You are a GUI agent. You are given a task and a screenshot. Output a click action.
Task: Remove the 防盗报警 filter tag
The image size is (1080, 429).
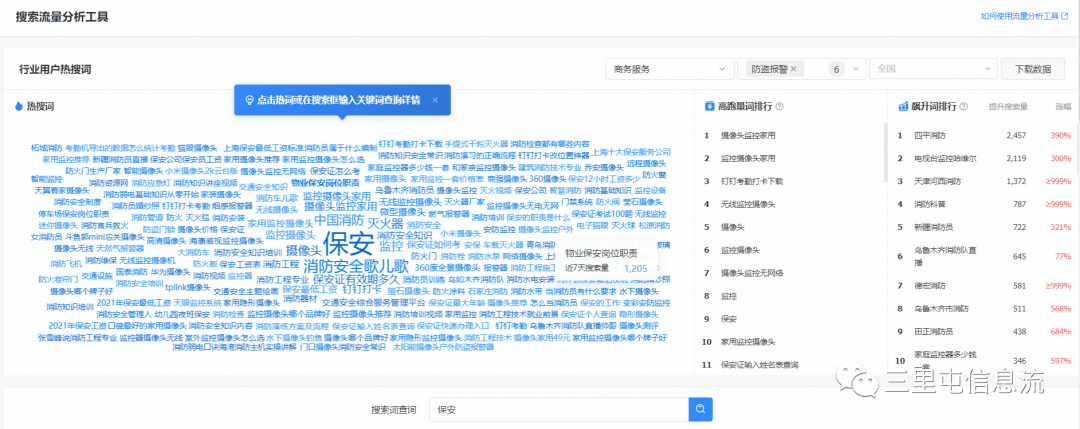click(x=794, y=69)
